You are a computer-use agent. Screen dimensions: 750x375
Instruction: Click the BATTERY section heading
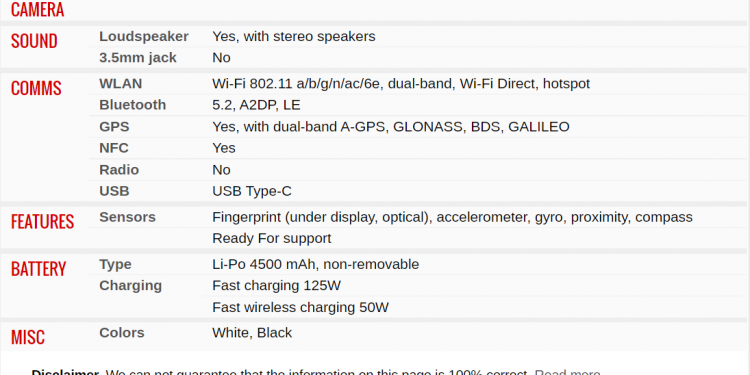(38, 269)
